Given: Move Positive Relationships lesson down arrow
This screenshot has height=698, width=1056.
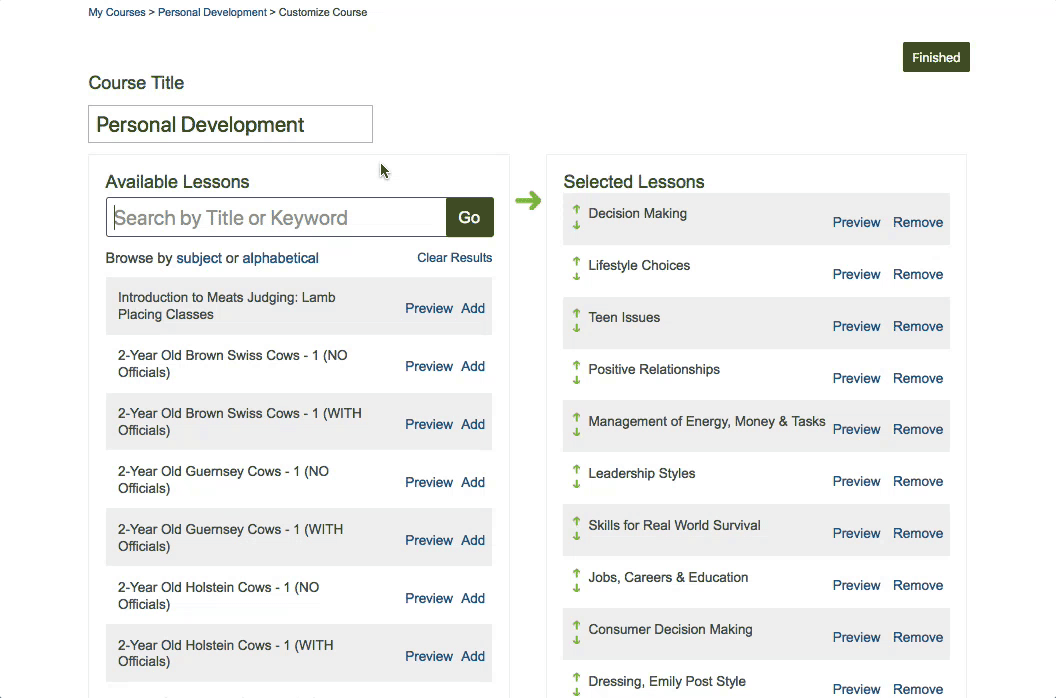Looking at the screenshot, I should [x=576, y=381].
